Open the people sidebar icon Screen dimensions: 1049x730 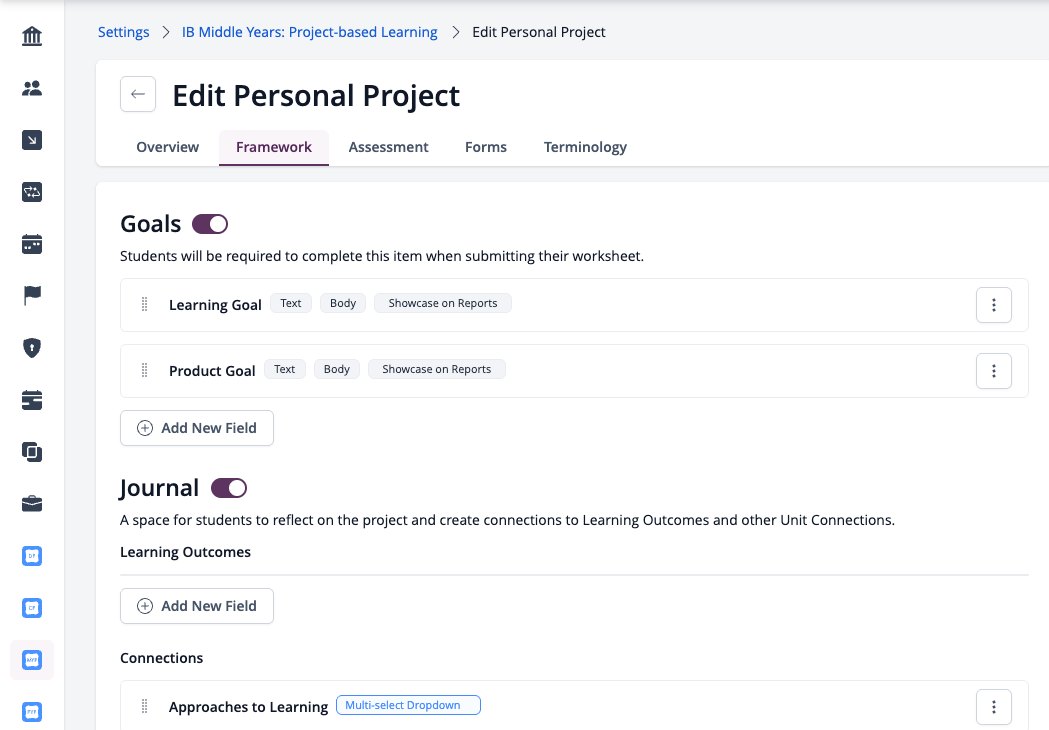pos(31,88)
